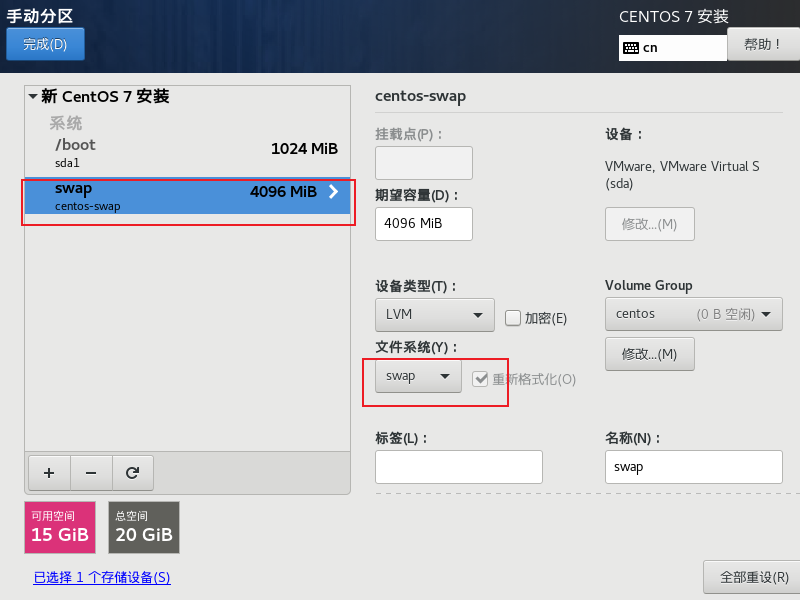
Task: Click the keyboard layout icon next to cn
Action: point(631,48)
